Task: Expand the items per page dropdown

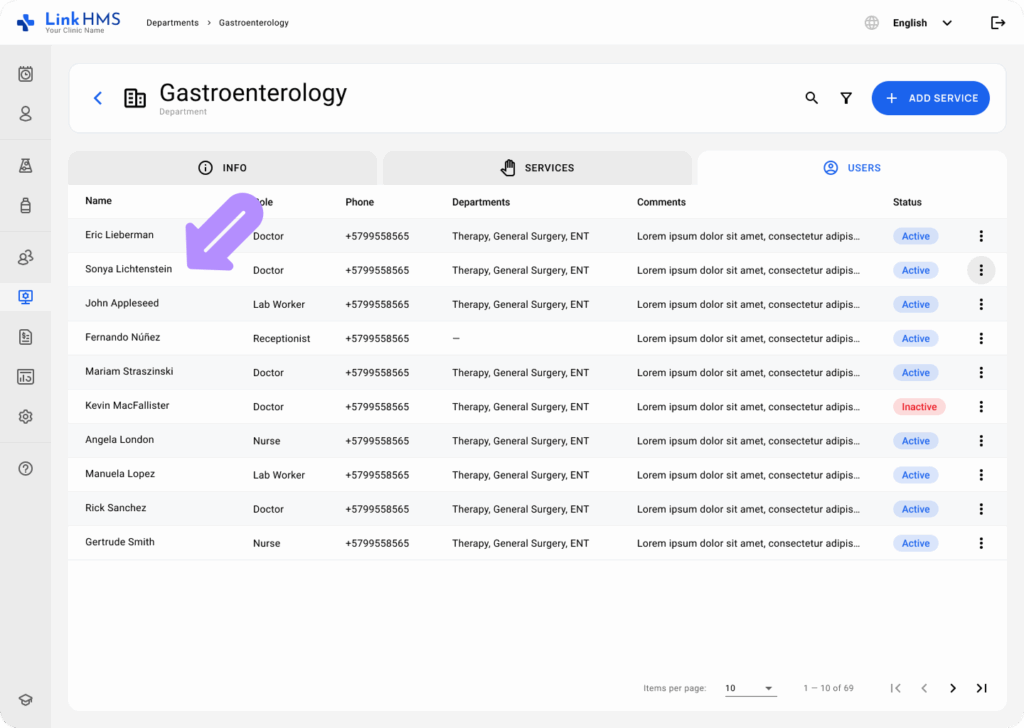Action: 750,688
